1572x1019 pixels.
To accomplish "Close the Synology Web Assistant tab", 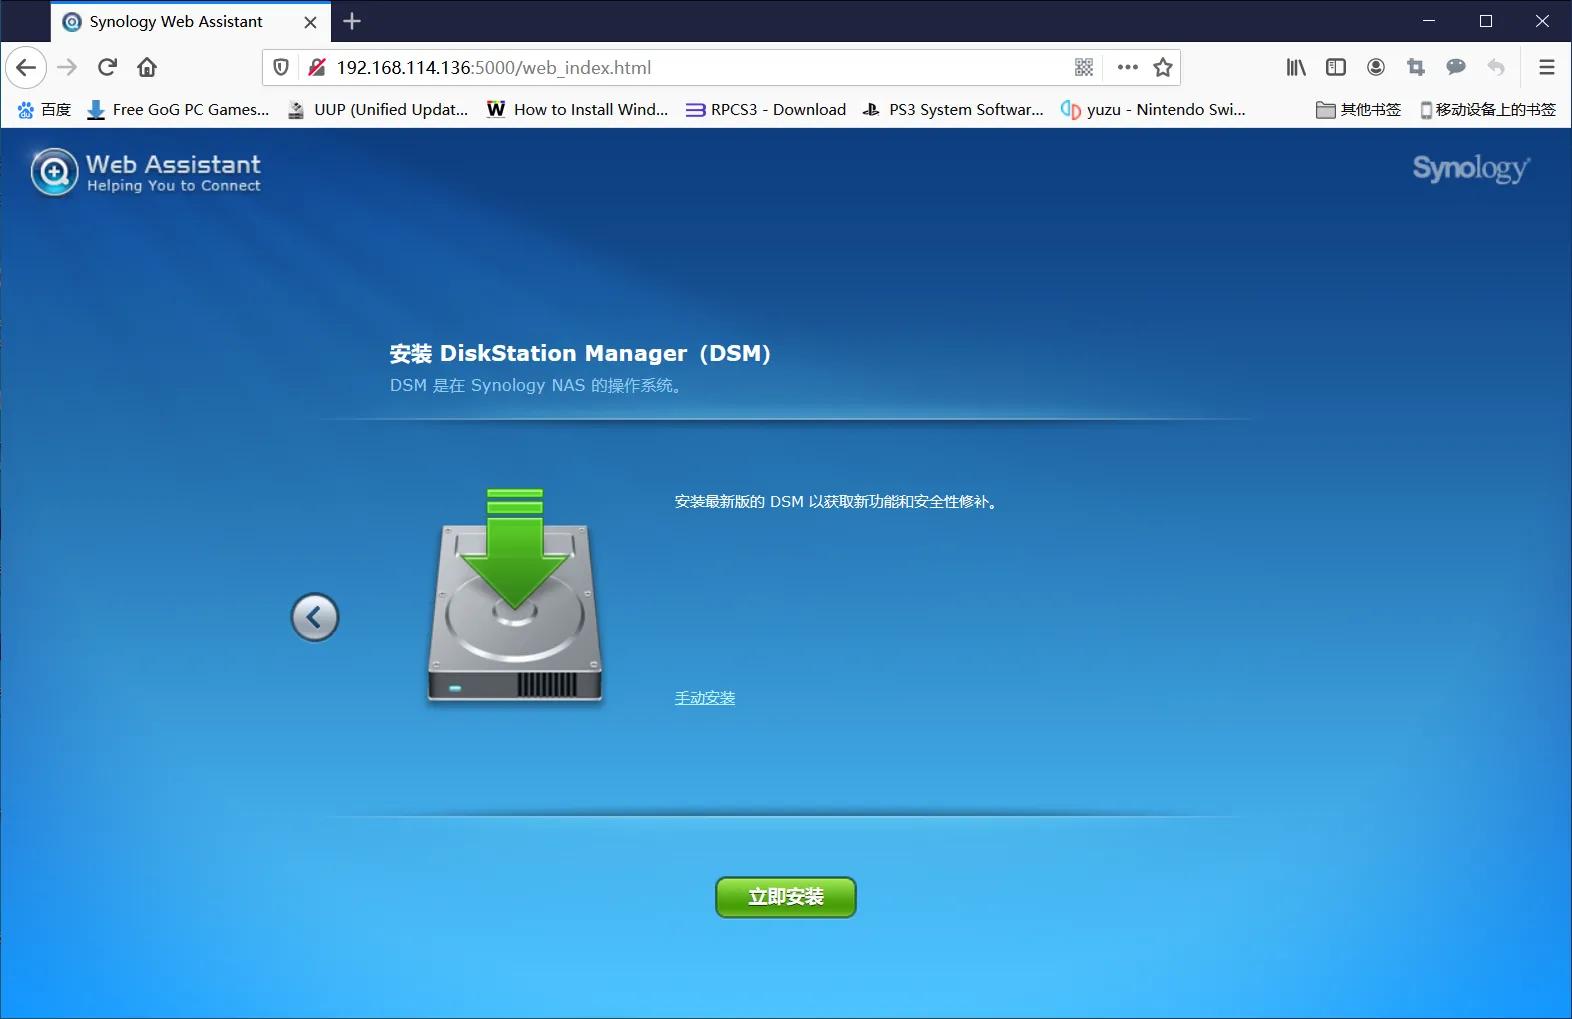I will pos(310,22).
